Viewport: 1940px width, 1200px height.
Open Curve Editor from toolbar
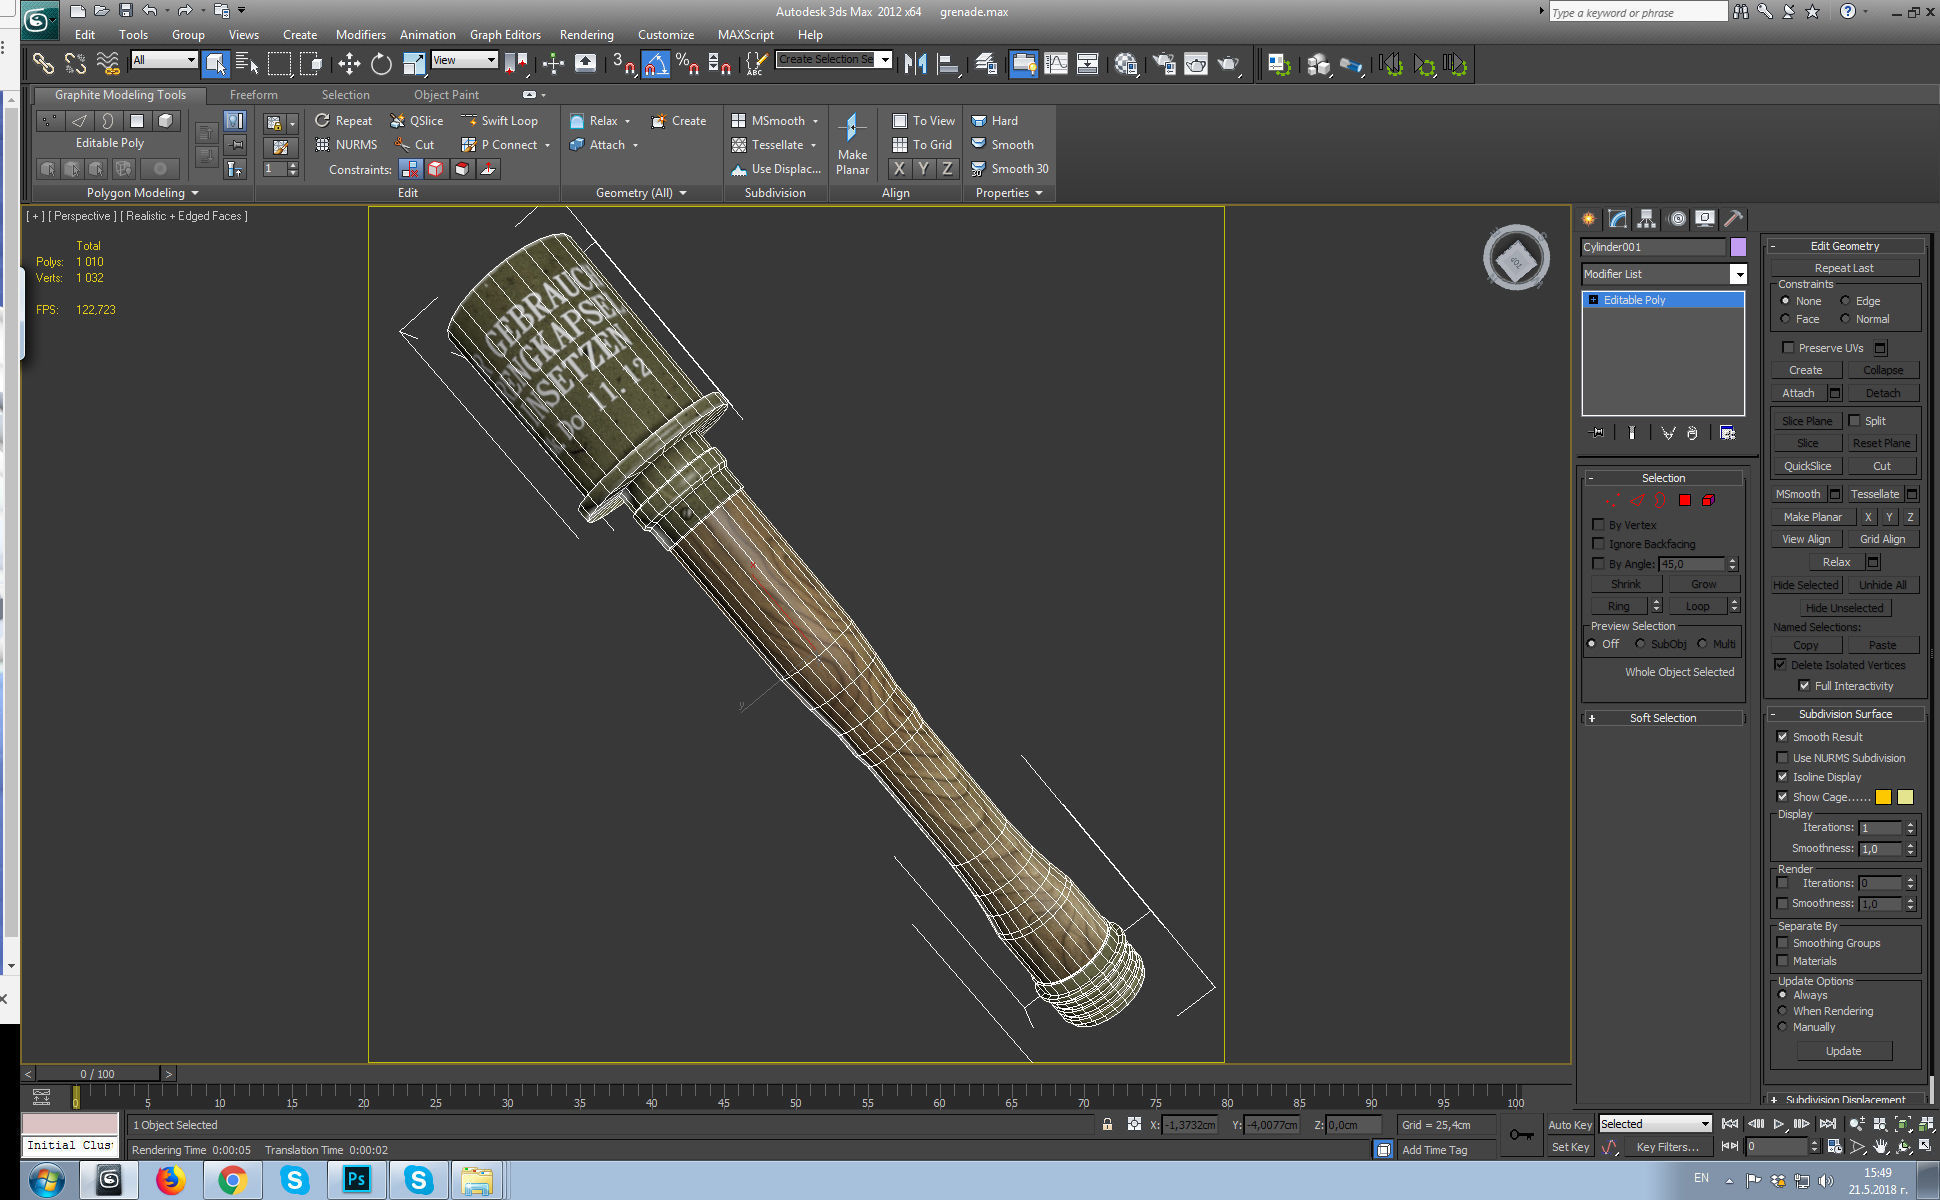pyautogui.click(x=1056, y=65)
